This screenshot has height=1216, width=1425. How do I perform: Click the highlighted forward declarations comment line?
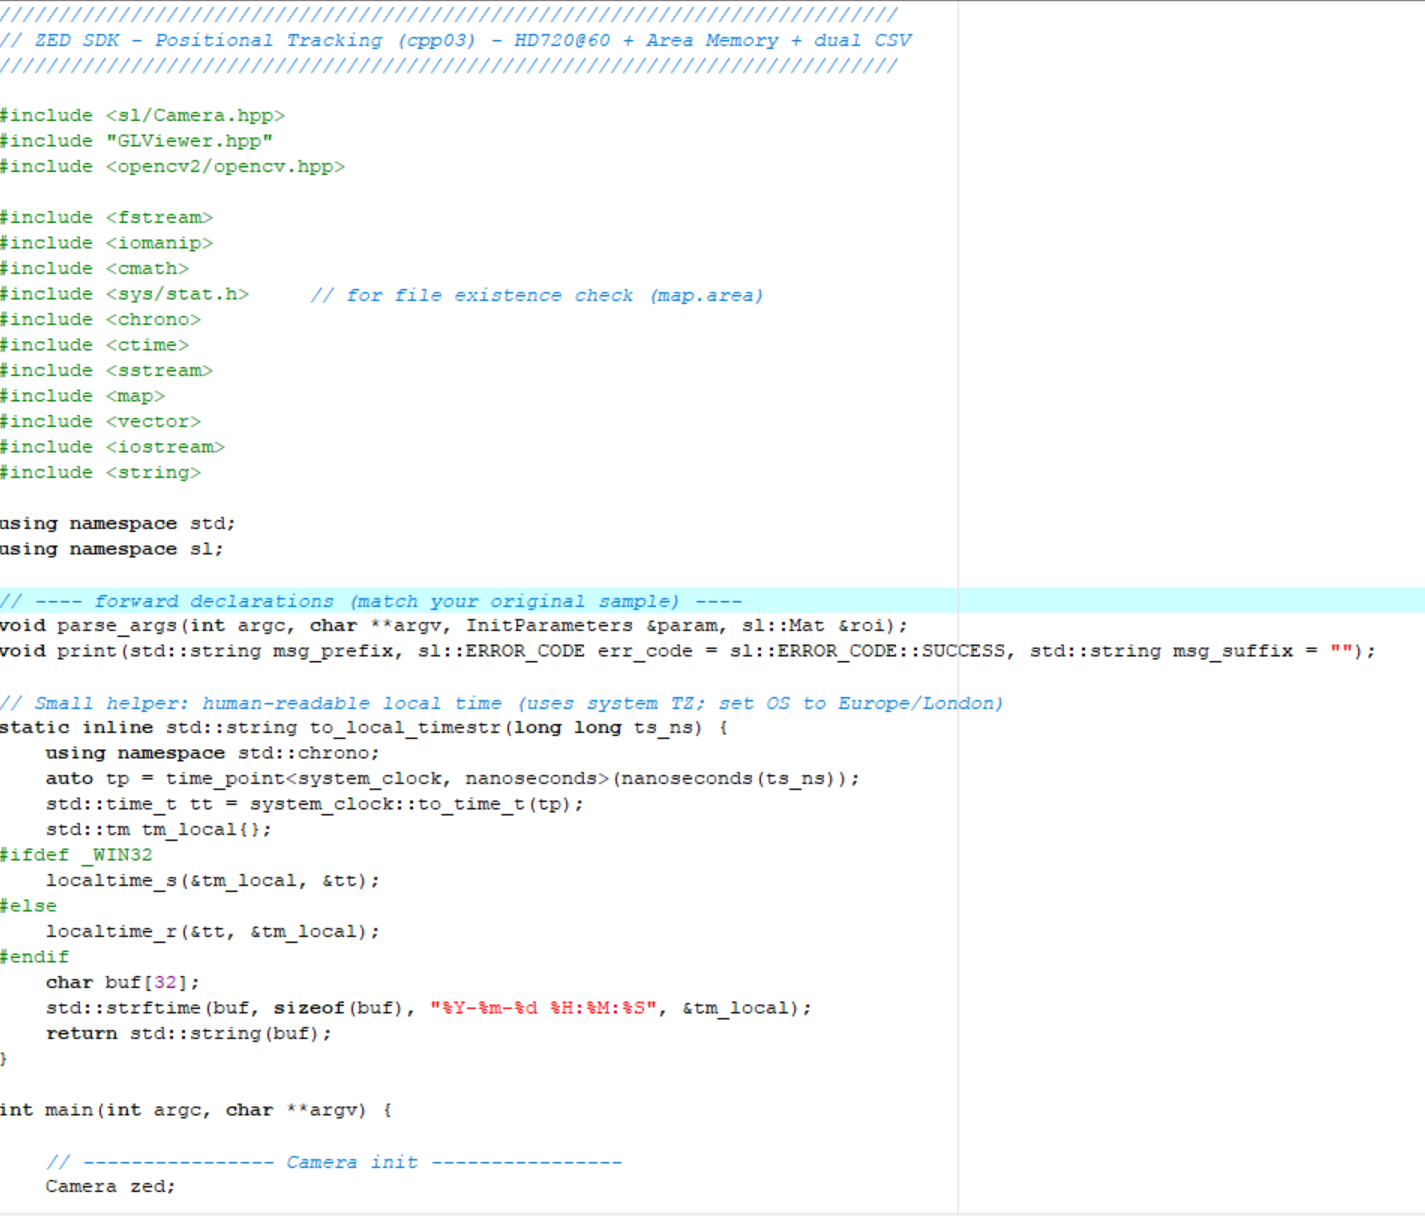[370, 601]
